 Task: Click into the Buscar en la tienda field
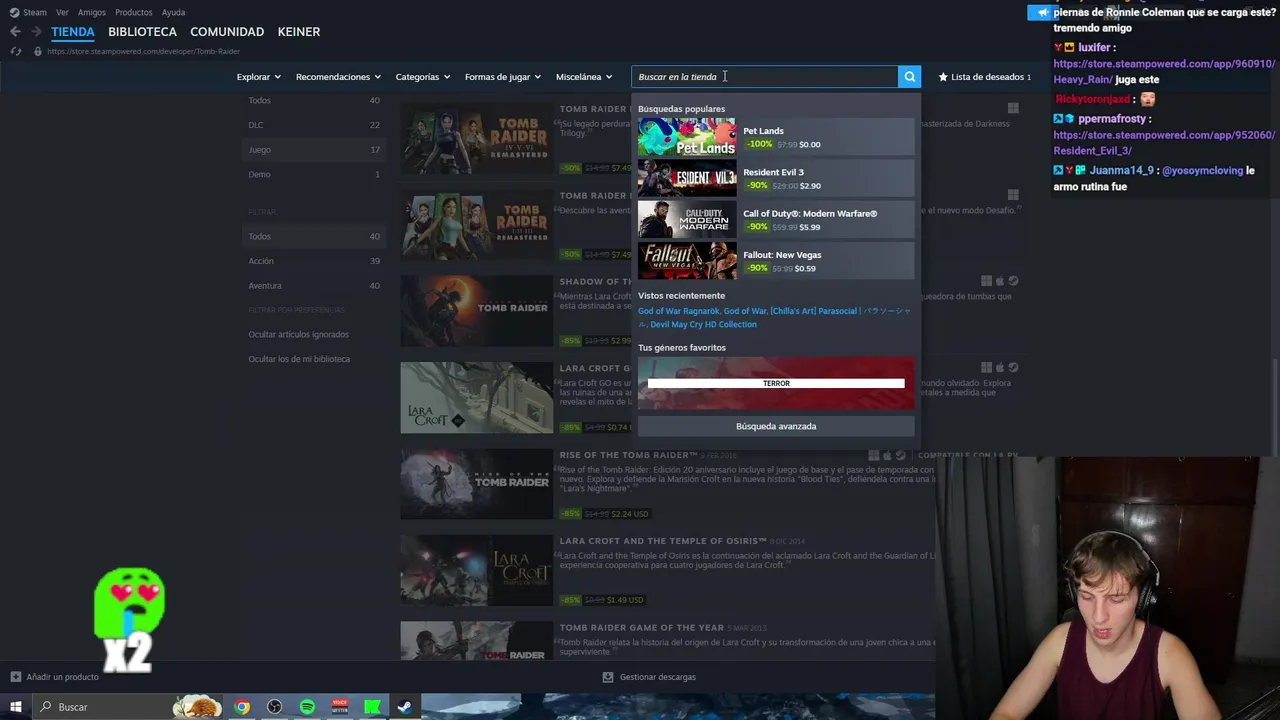click(765, 77)
